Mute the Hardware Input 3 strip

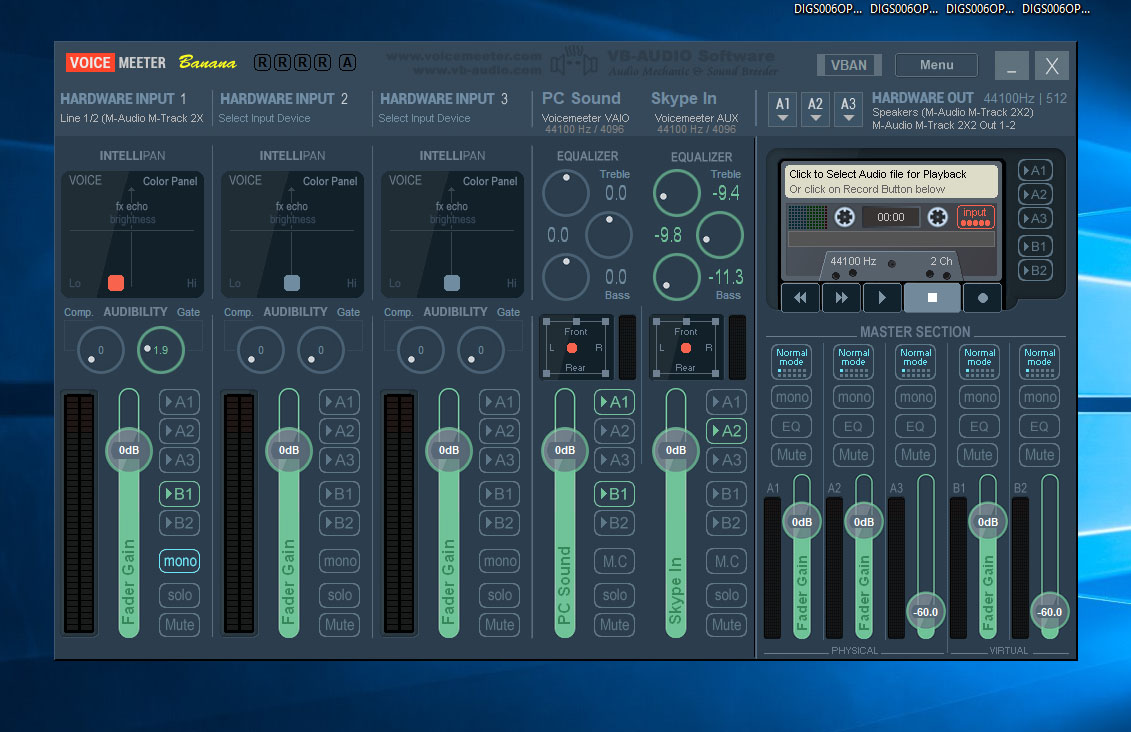499,625
